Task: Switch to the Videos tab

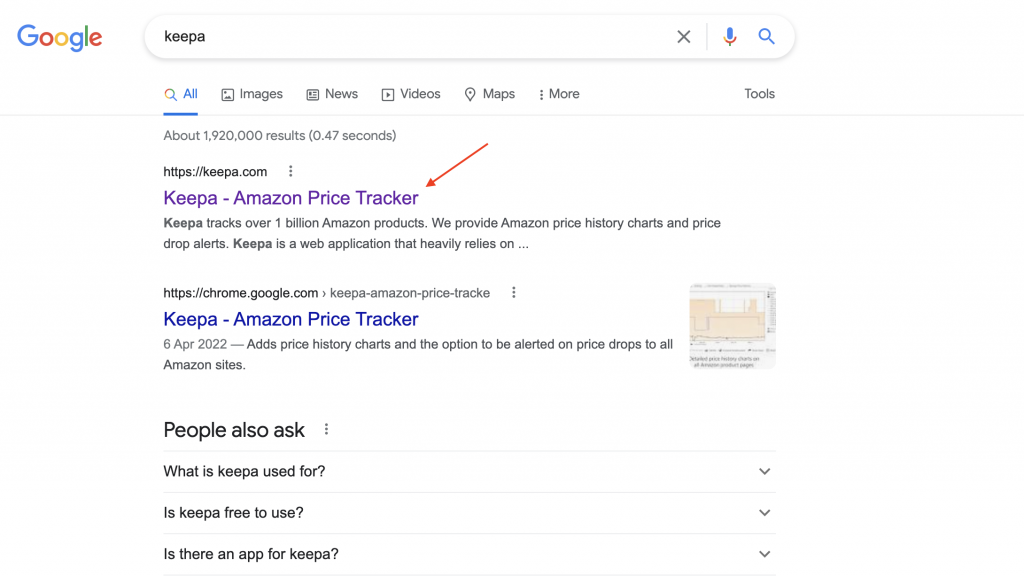Action: pos(411,94)
